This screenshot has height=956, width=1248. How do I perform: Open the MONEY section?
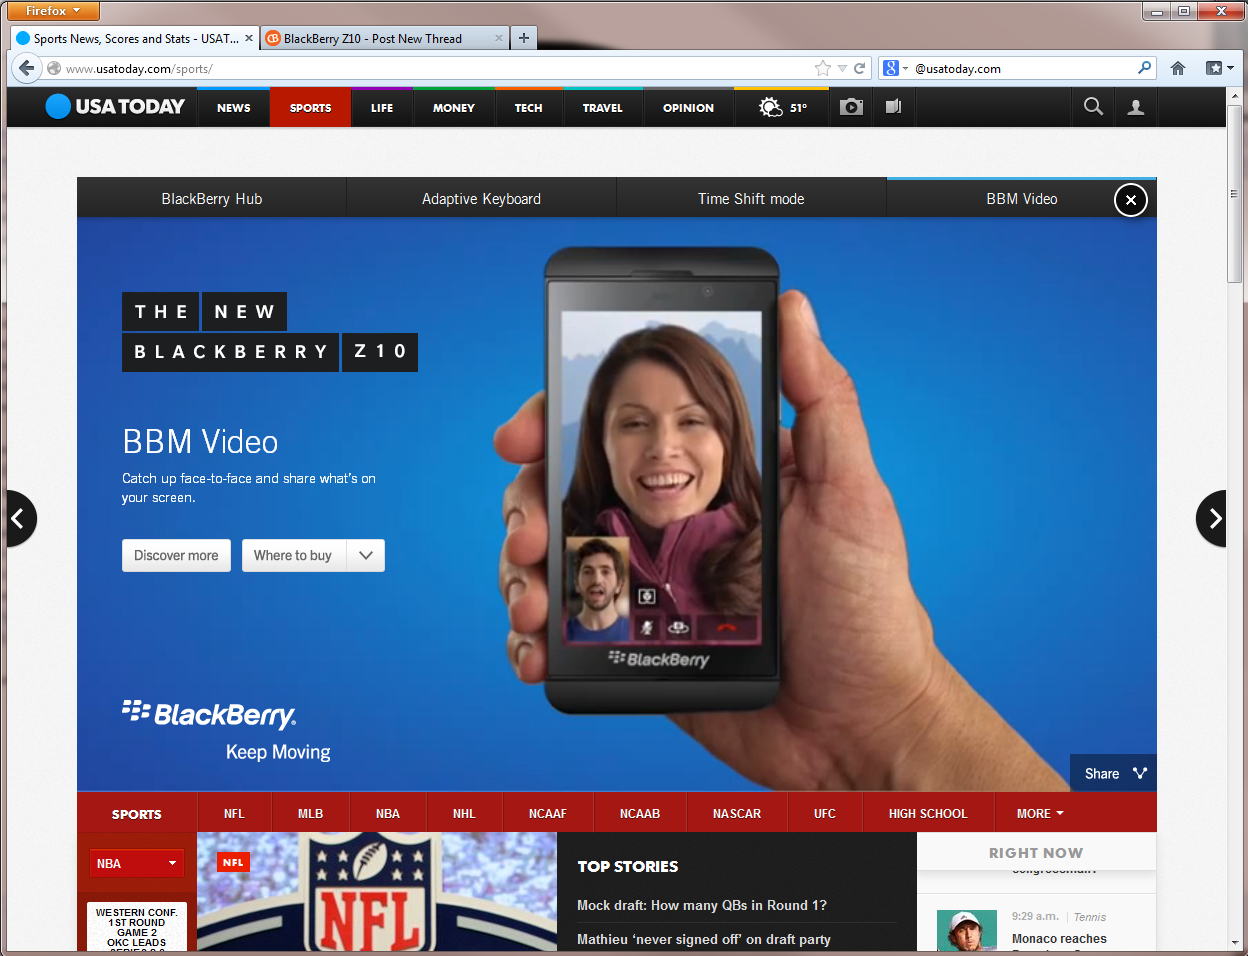coord(454,107)
